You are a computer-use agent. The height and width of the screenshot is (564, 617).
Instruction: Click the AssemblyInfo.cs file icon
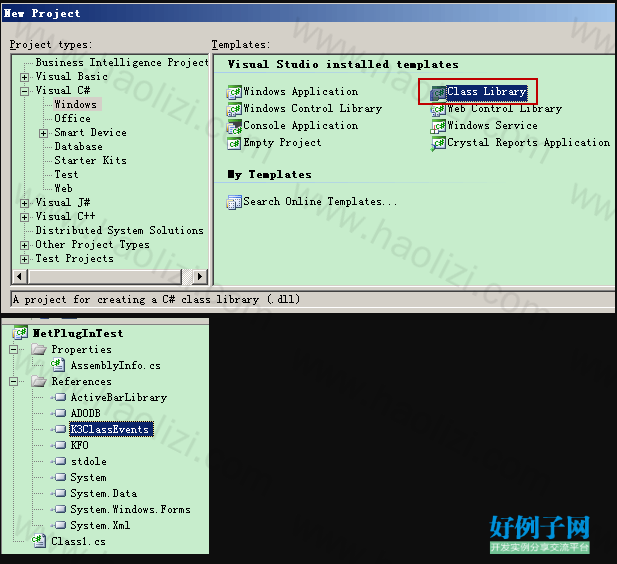(58, 365)
